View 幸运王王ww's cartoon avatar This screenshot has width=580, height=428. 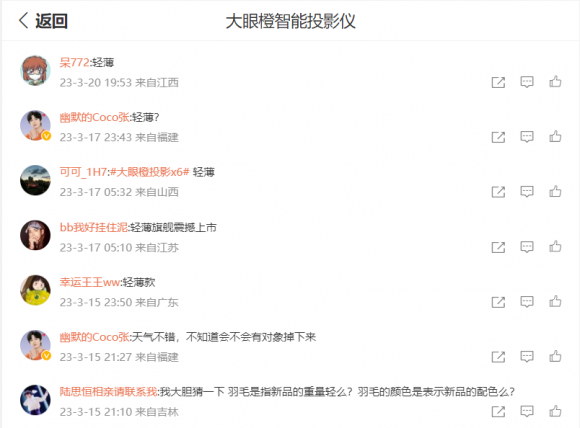pyautogui.click(x=35, y=290)
